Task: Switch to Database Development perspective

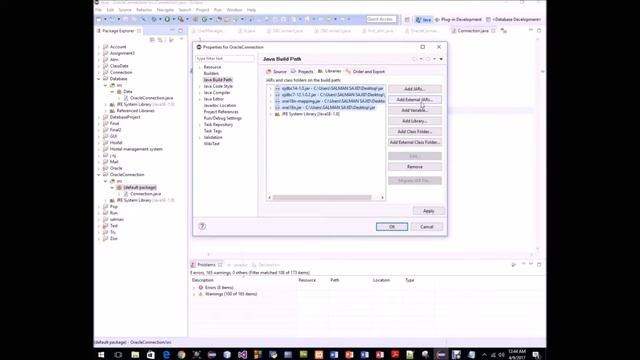Action: tap(513, 20)
